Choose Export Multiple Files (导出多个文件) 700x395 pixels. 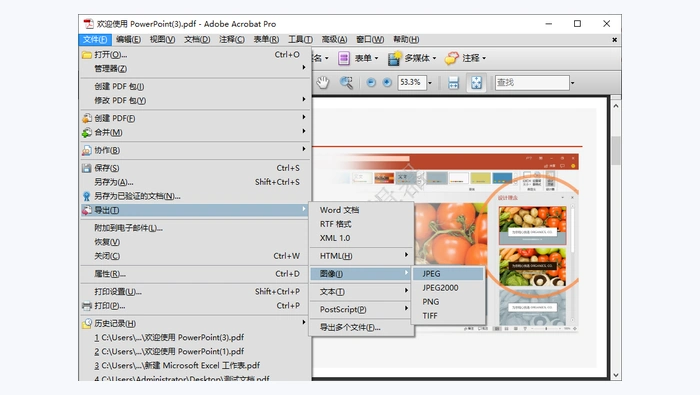point(362,328)
